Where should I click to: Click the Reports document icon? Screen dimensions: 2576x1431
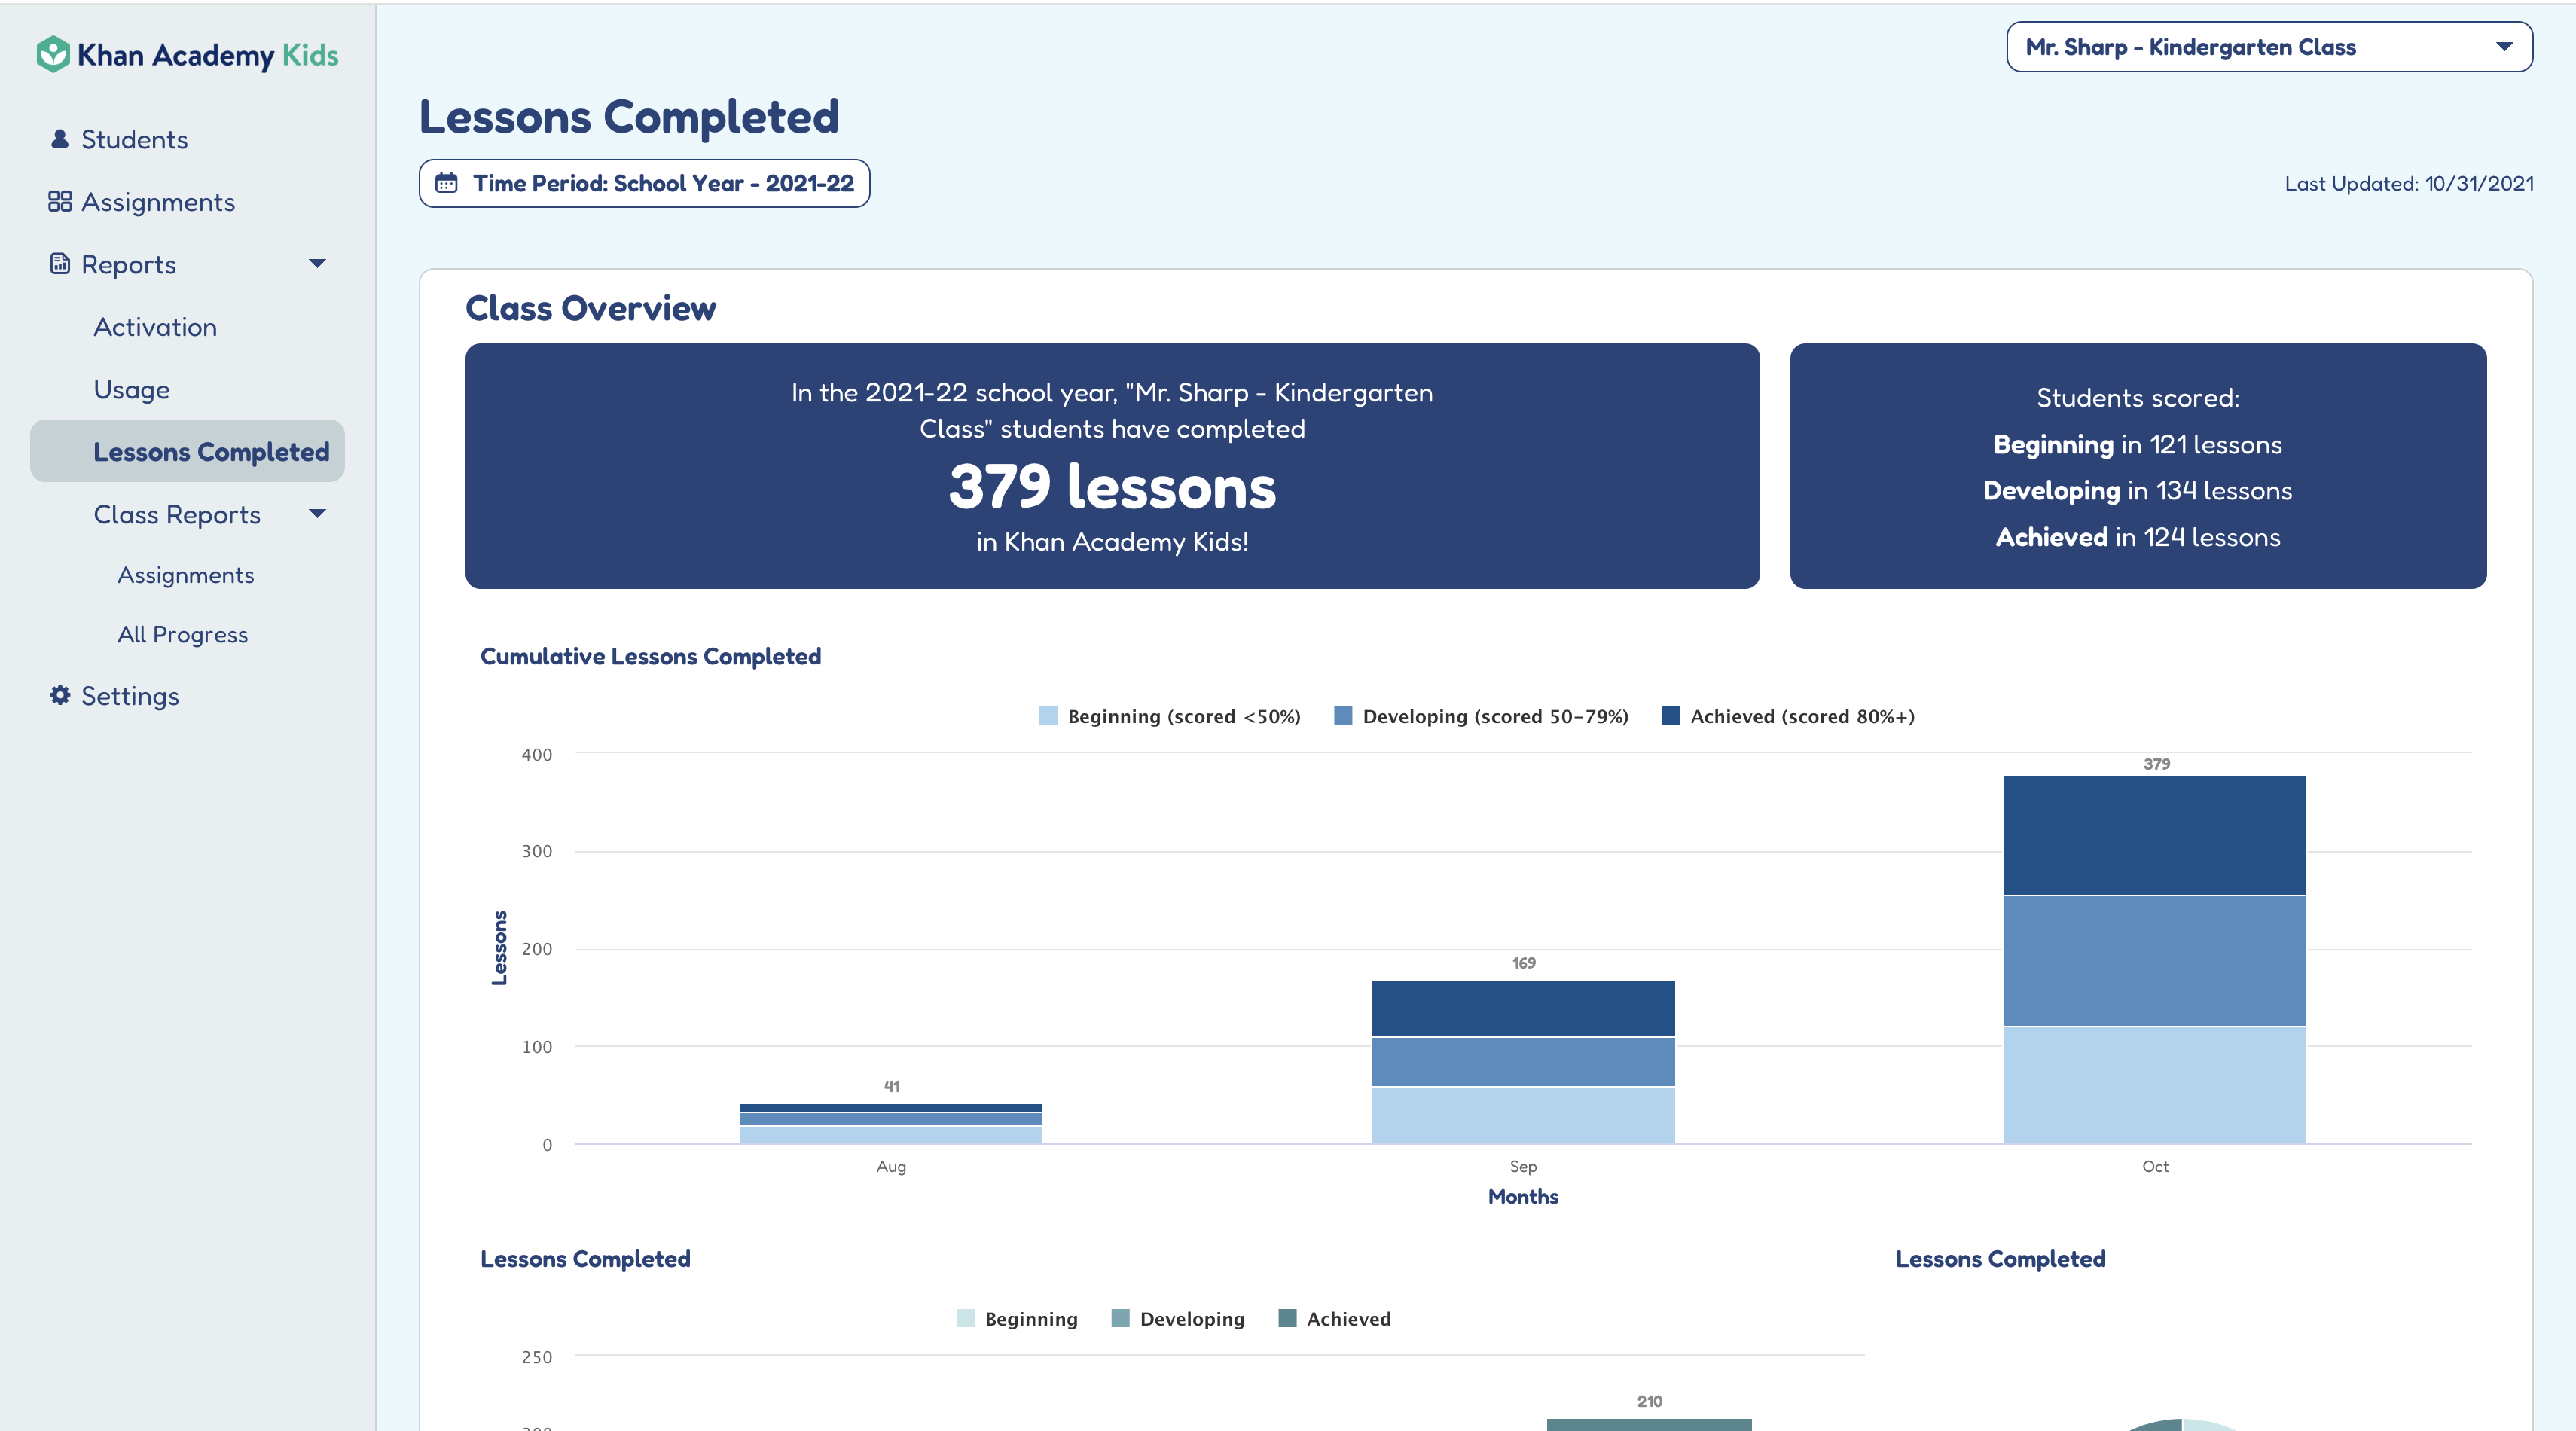tap(60, 264)
